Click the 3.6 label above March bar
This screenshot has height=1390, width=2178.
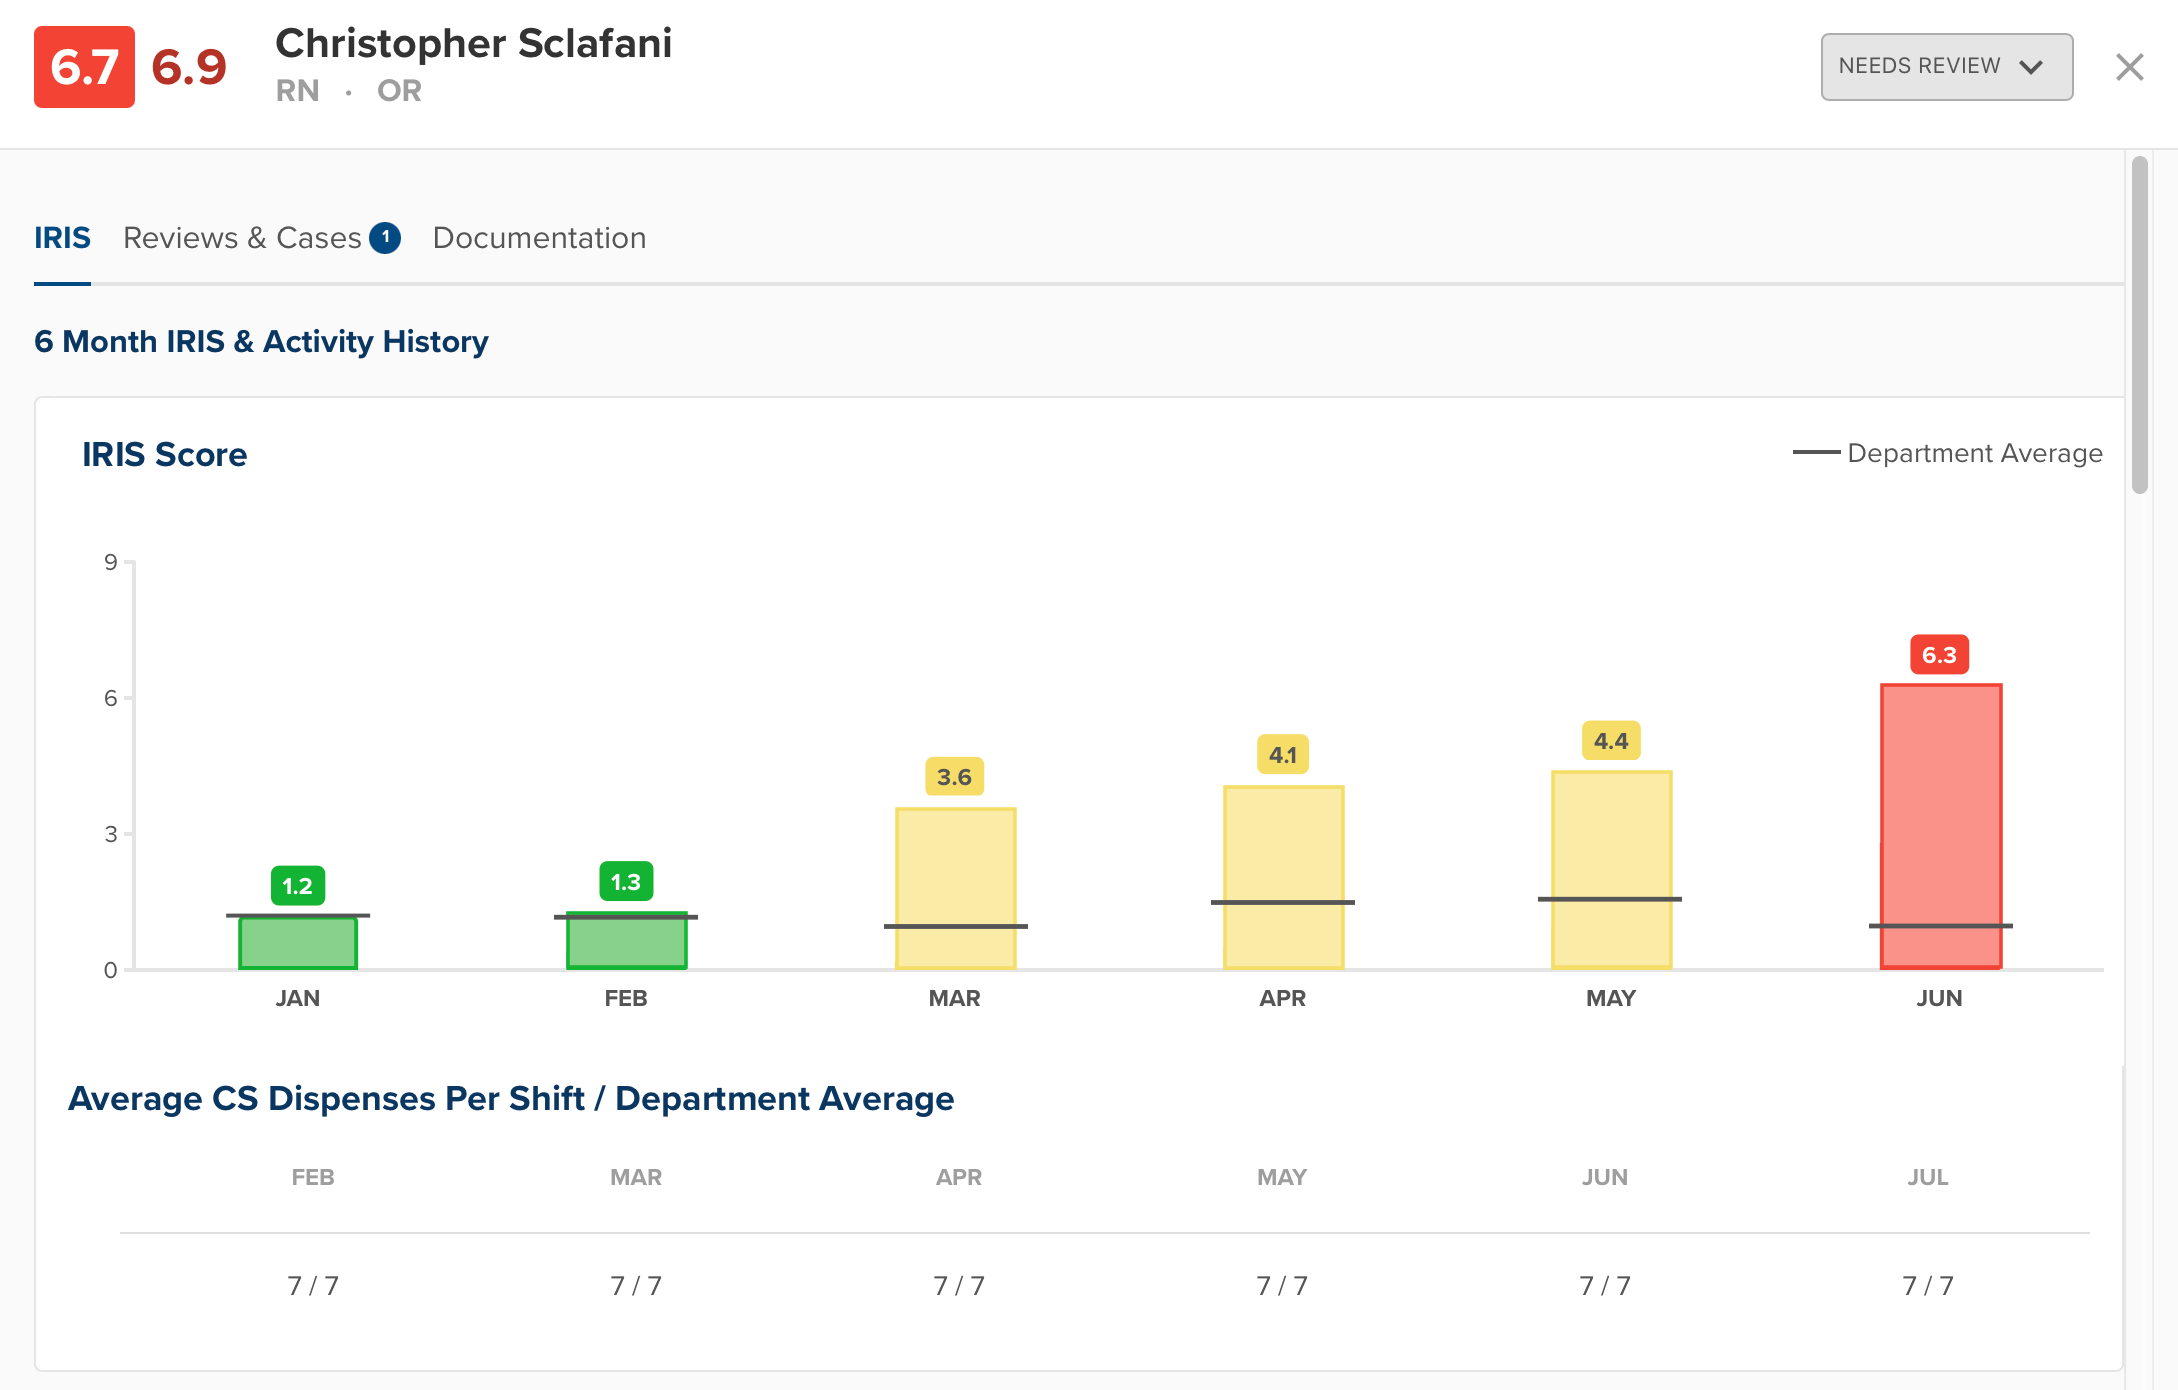(x=954, y=777)
